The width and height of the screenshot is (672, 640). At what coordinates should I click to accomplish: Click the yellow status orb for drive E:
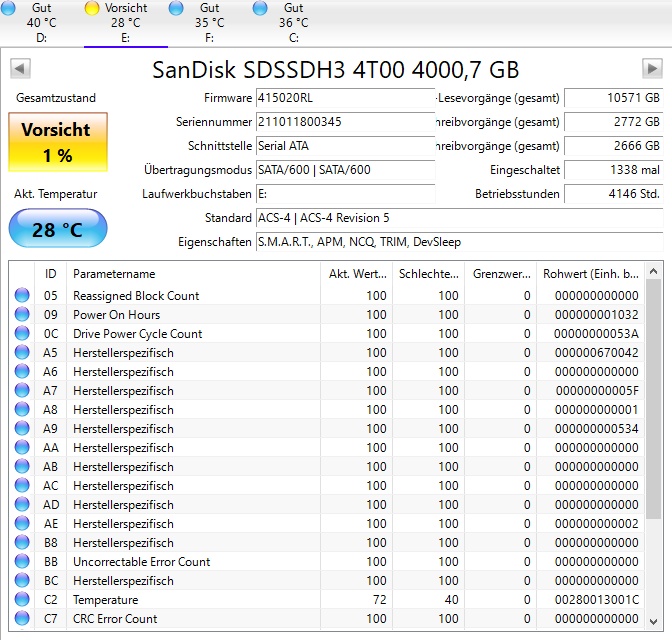(92, 8)
